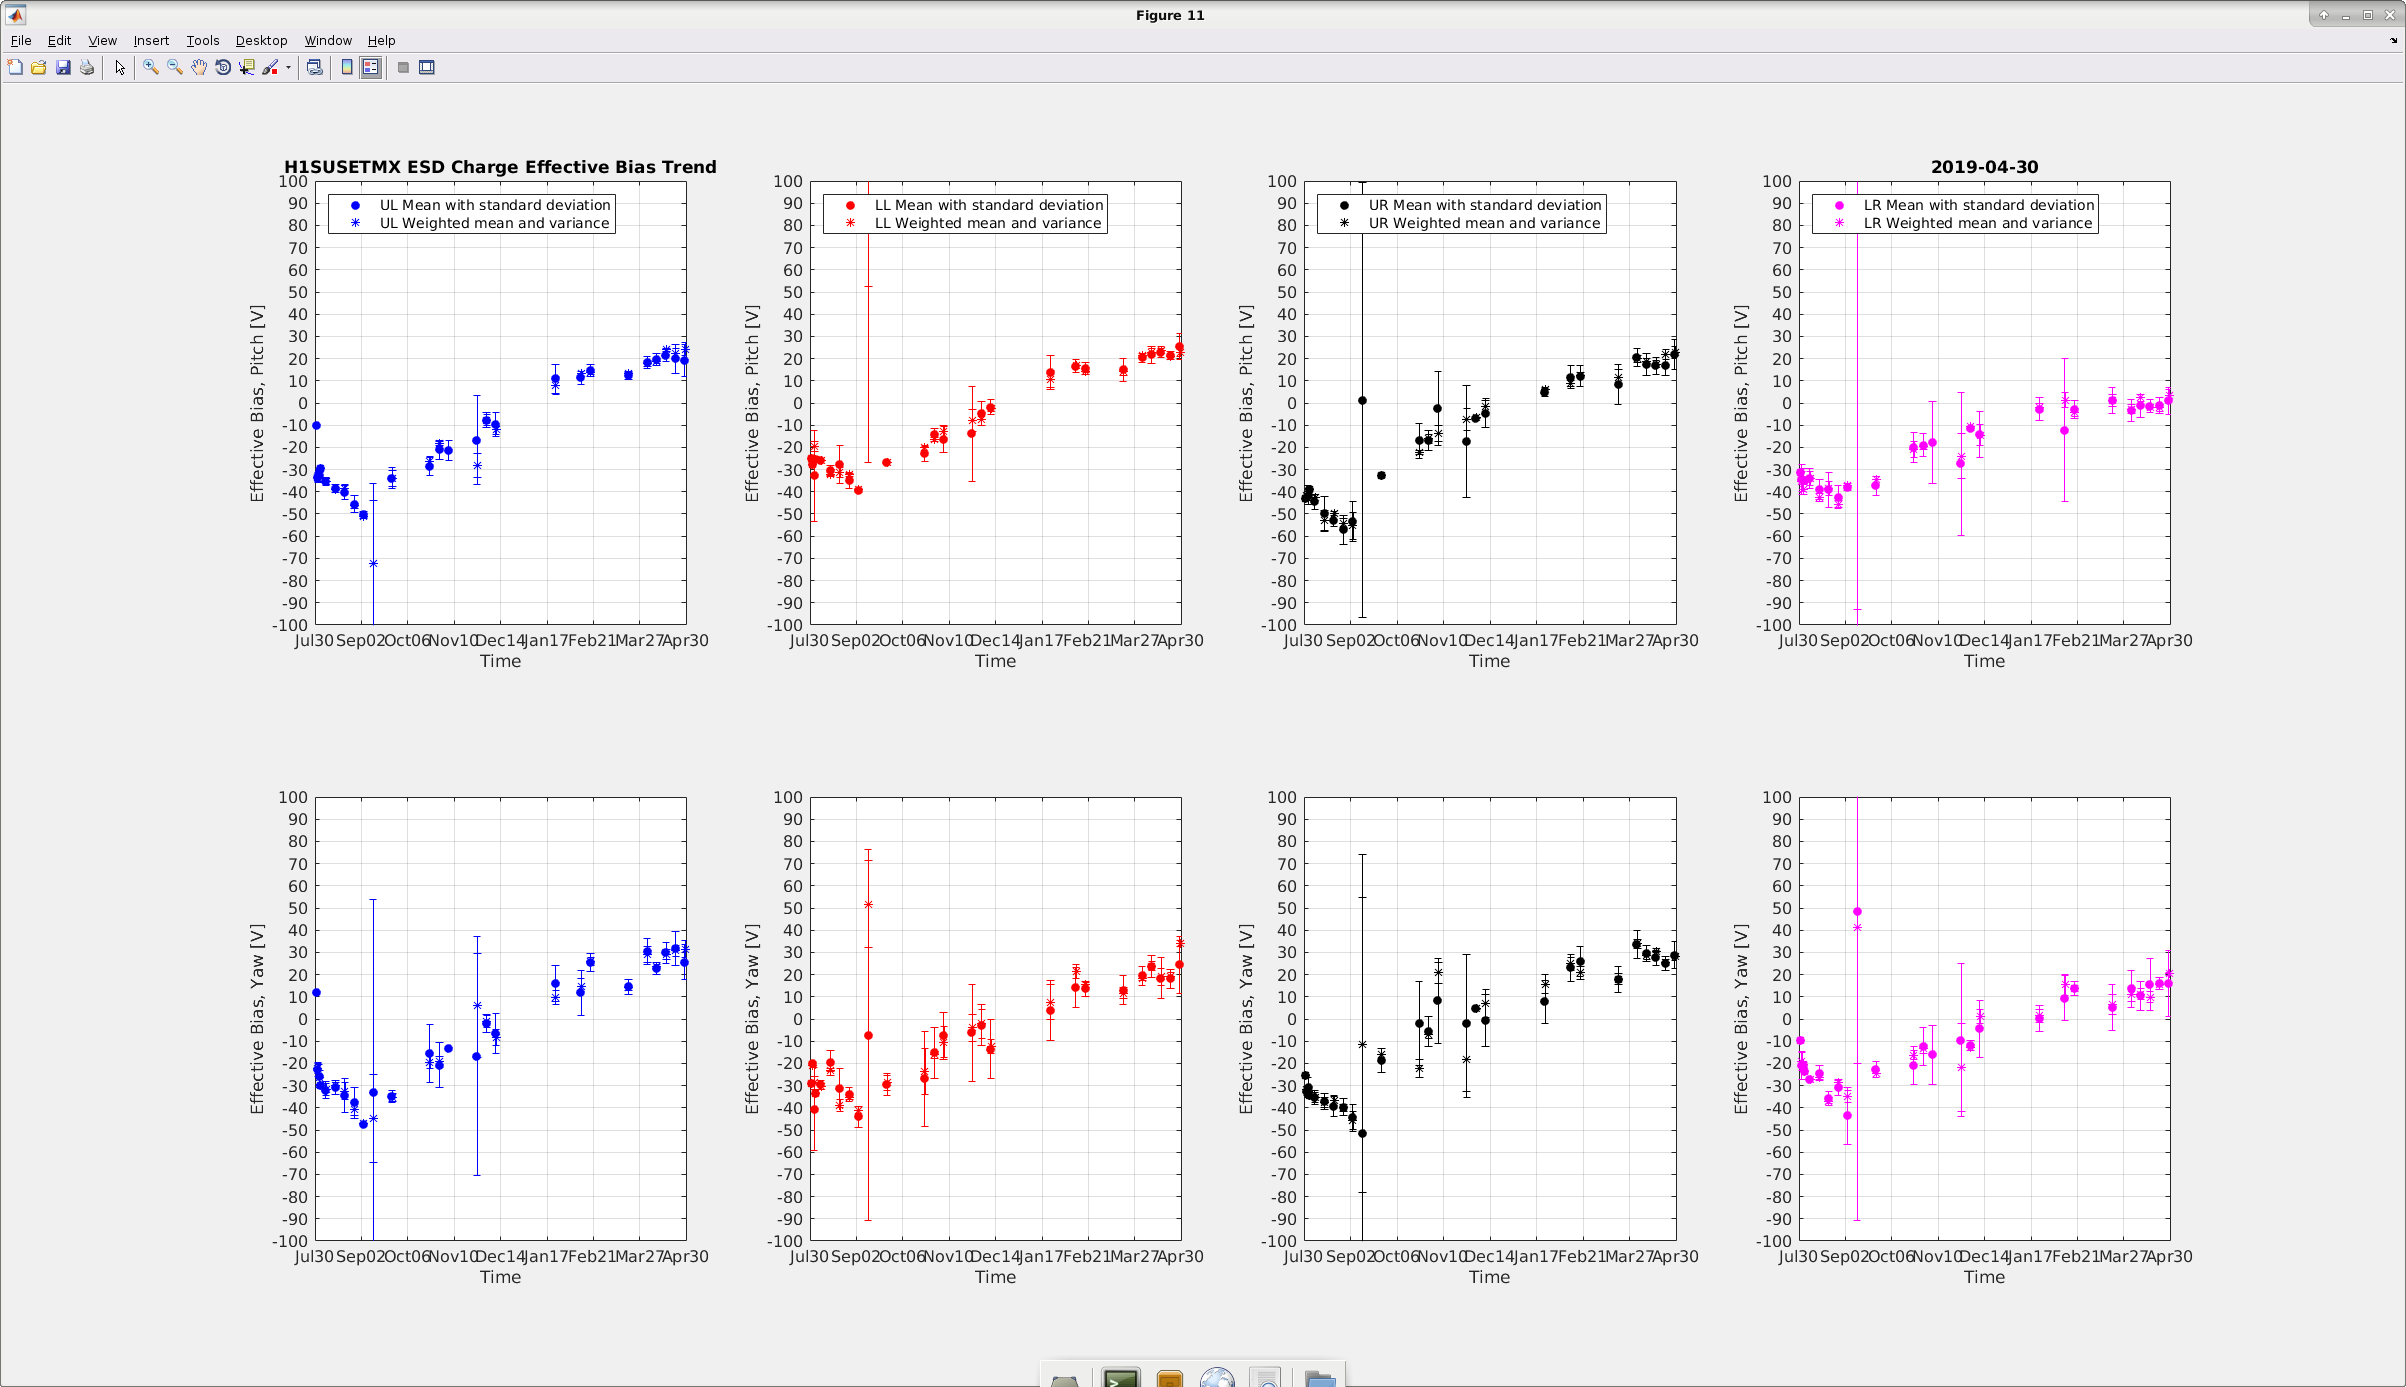Image resolution: width=2406 pixels, height=1387 pixels.
Task: Open the document viewer panel icon
Action: [1266, 1378]
